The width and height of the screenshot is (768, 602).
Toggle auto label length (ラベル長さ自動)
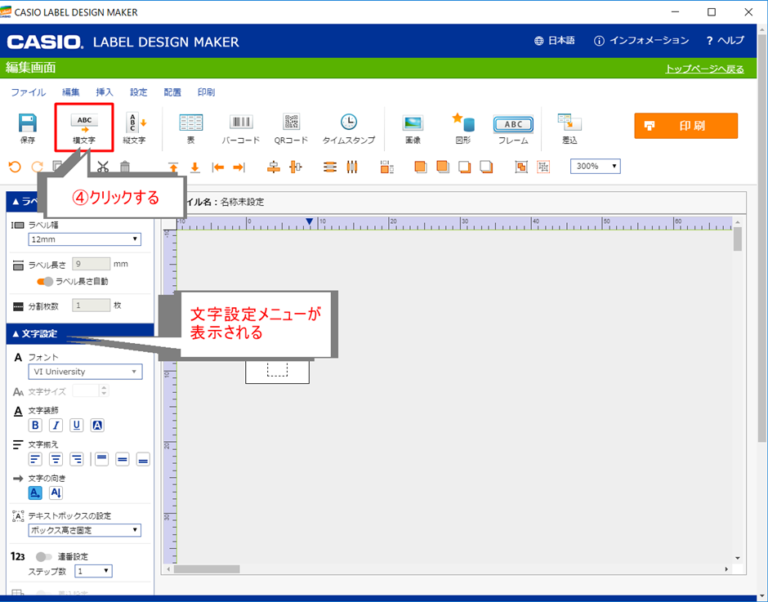click(45, 282)
